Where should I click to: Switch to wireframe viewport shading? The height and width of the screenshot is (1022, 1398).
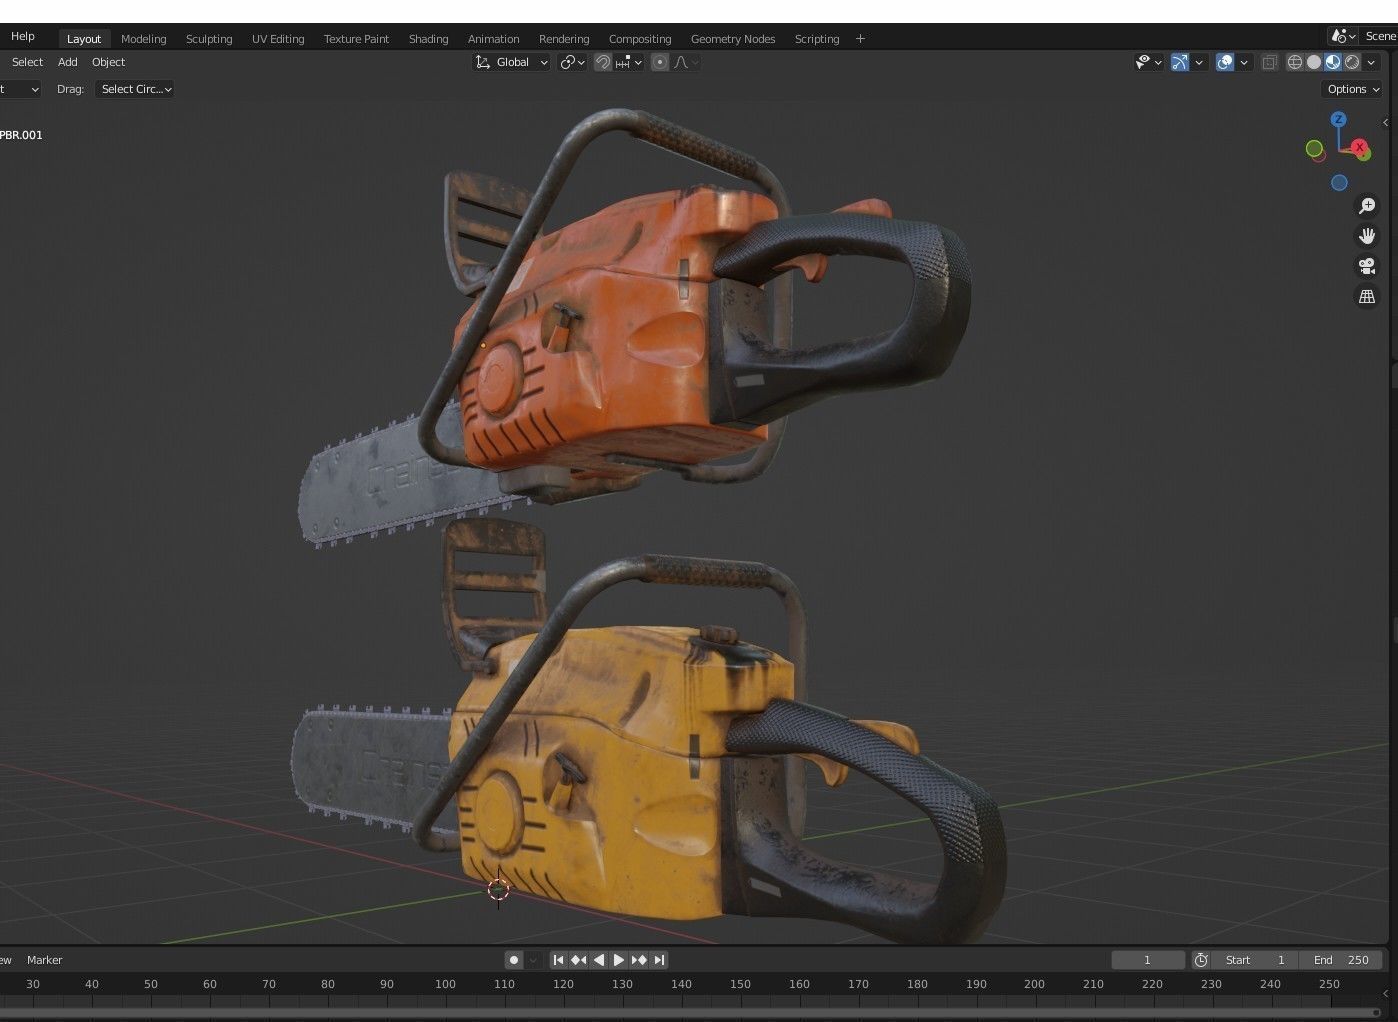point(1295,62)
